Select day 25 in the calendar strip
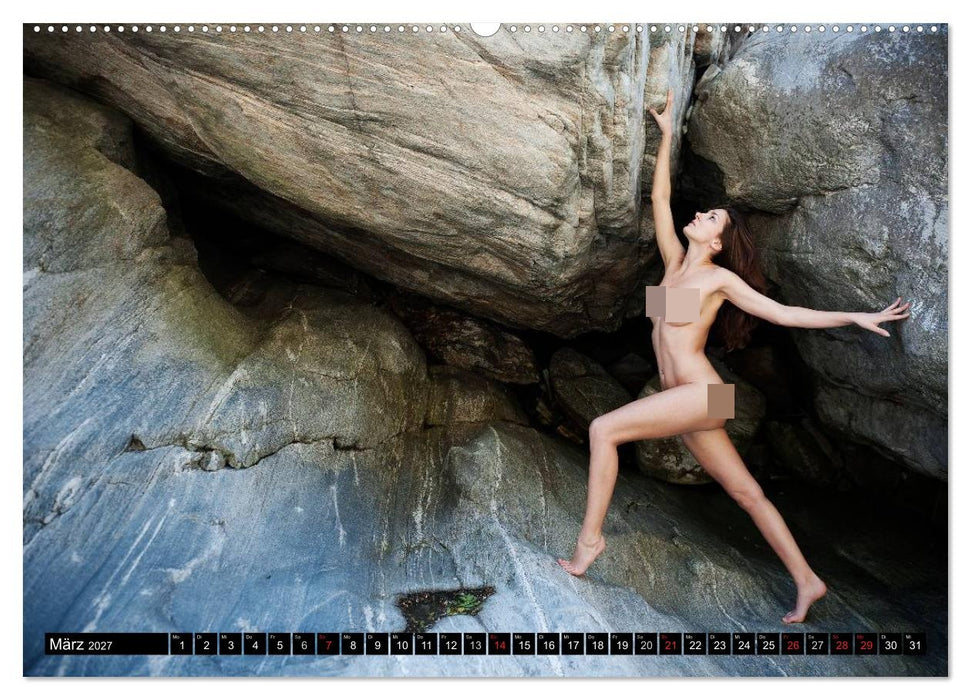Screen dimensions: 971x700 click(x=769, y=644)
